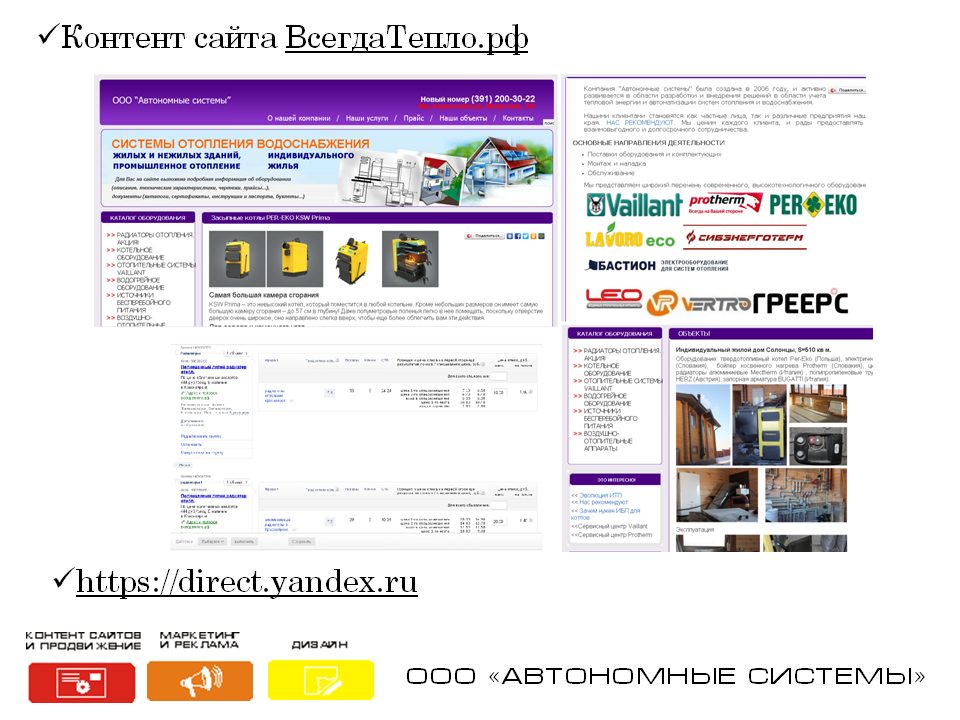Screen dimensions: 960x720
Task: Click the СИСТЕМЫ ОТОПЛЕНИЯ ВОДОСНАБЖЕНИЯ banner
Action: [327, 168]
